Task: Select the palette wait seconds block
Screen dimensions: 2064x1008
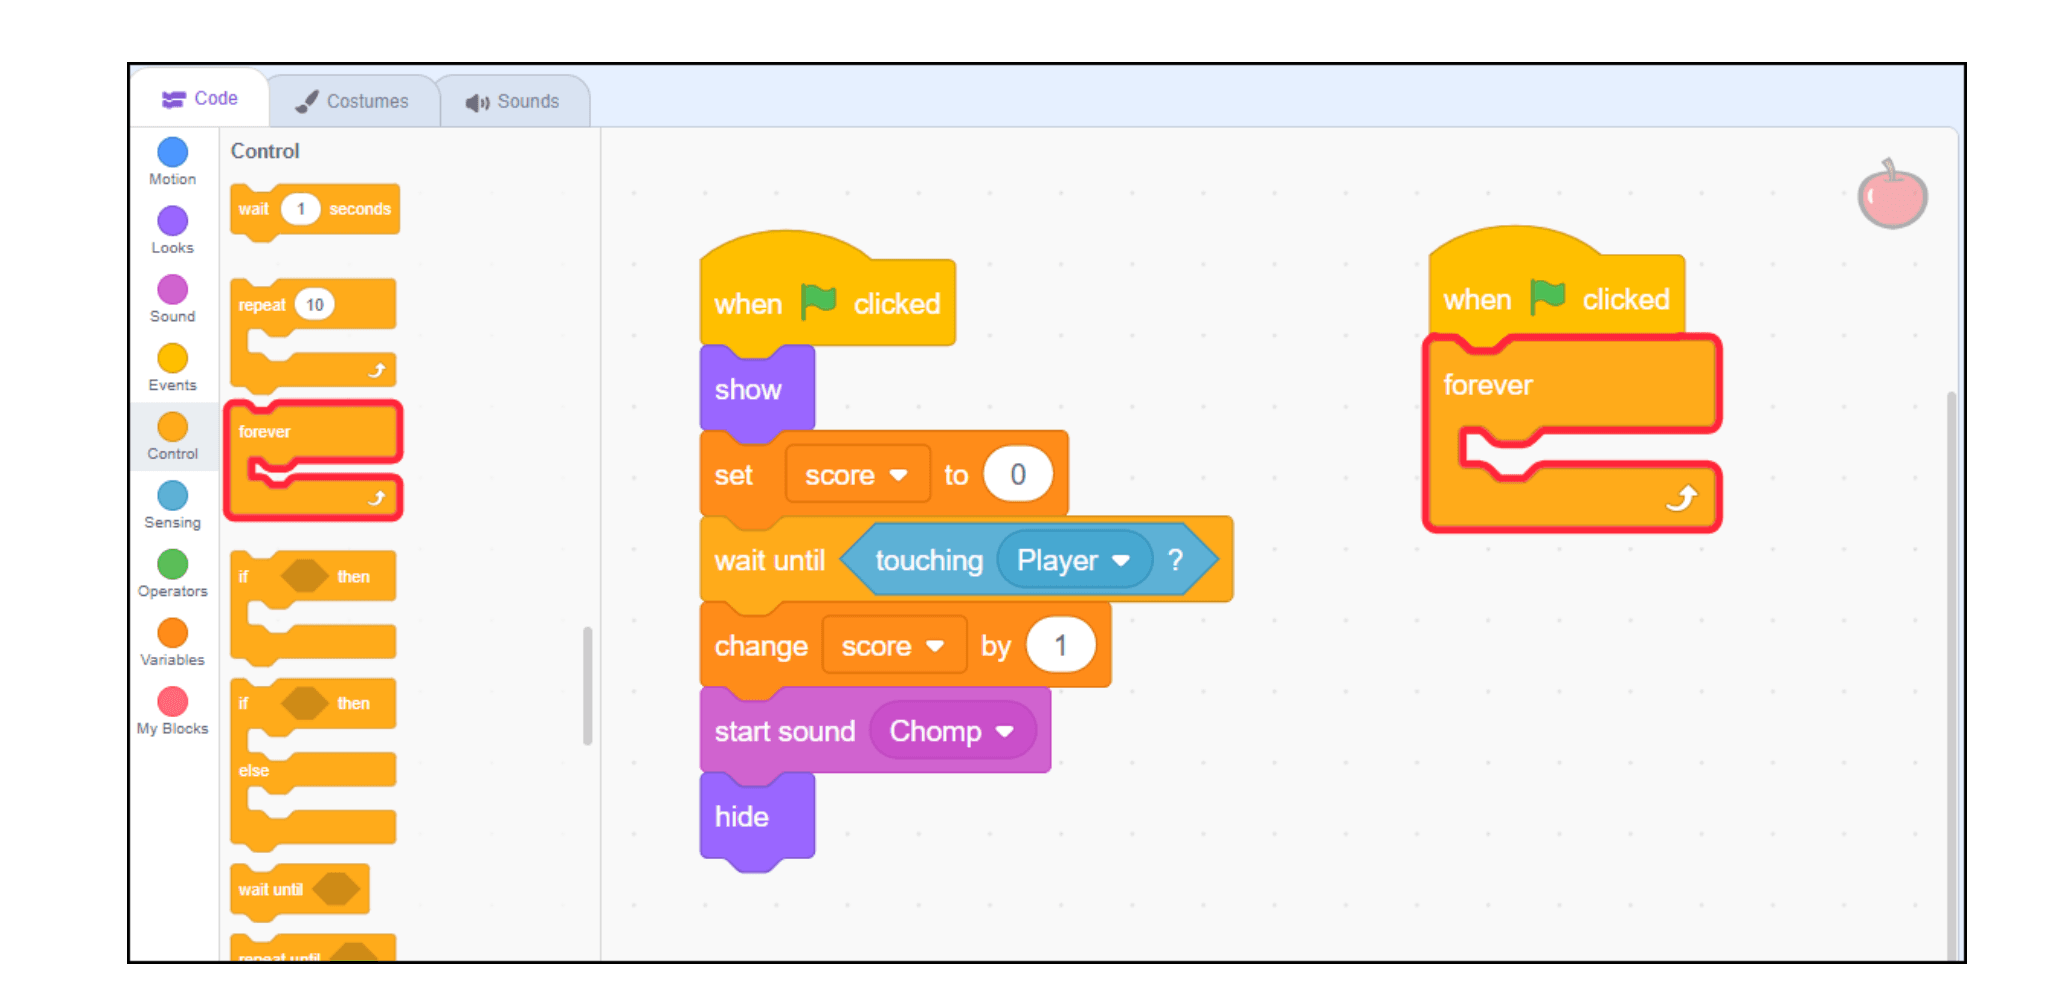Action: tap(315, 210)
